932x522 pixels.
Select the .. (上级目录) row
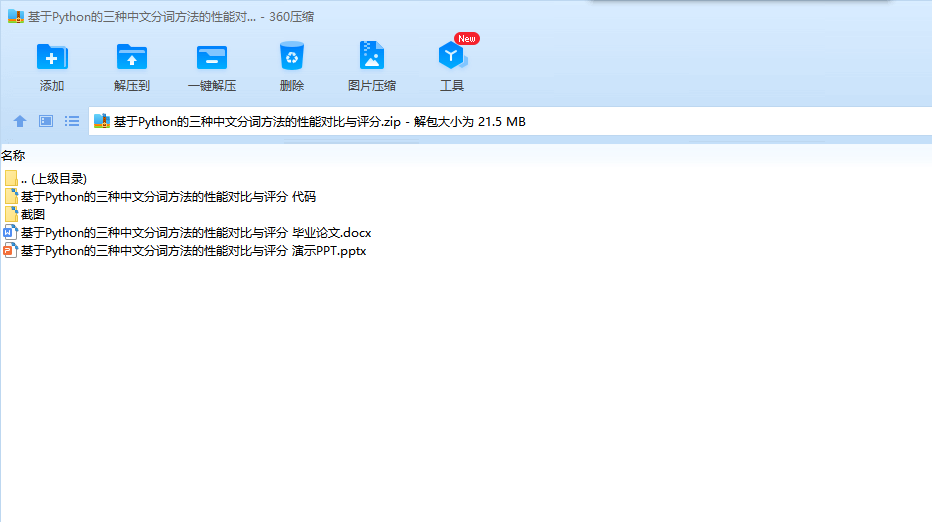[x=54, y=178]
